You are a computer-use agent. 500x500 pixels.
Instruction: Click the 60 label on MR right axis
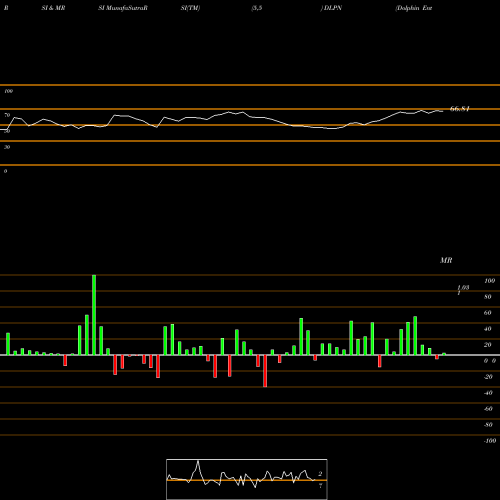pos(488,313)
